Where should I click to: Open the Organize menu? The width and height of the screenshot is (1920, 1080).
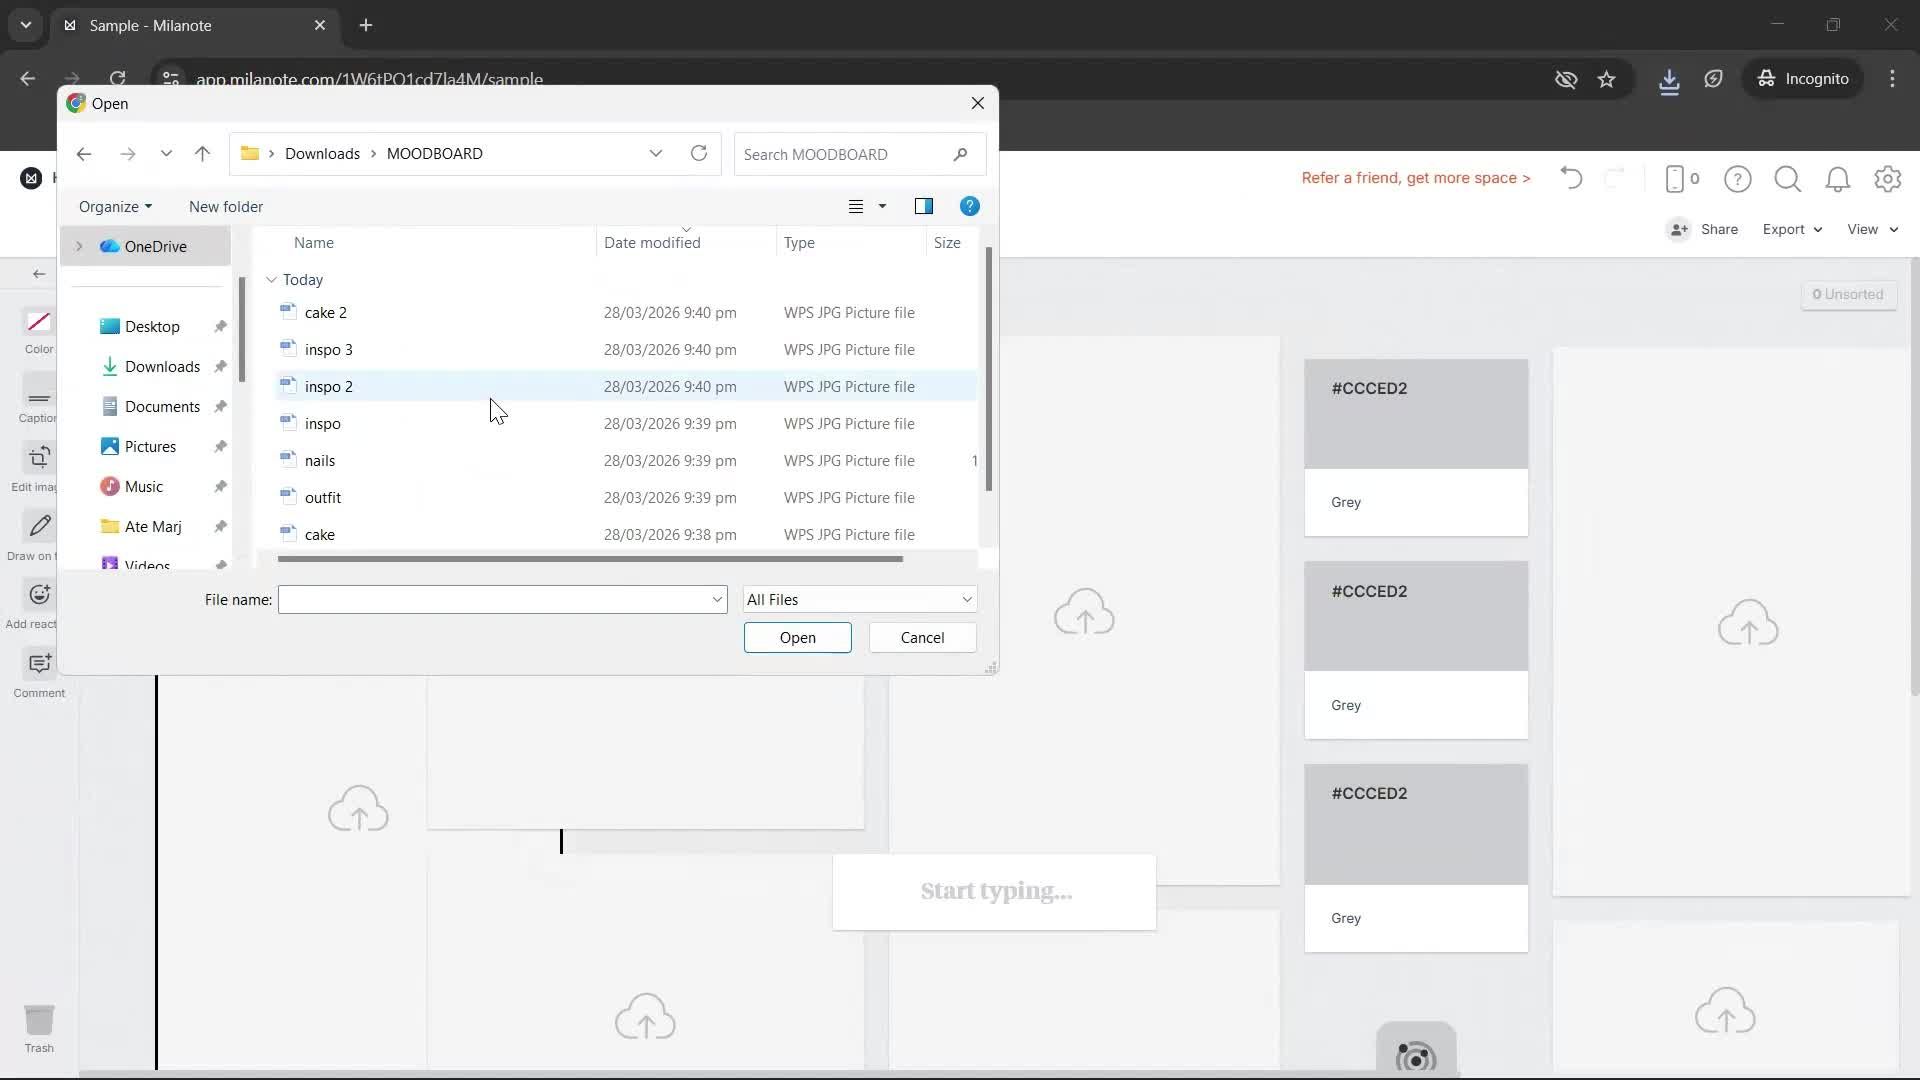[x=114, y=206]
